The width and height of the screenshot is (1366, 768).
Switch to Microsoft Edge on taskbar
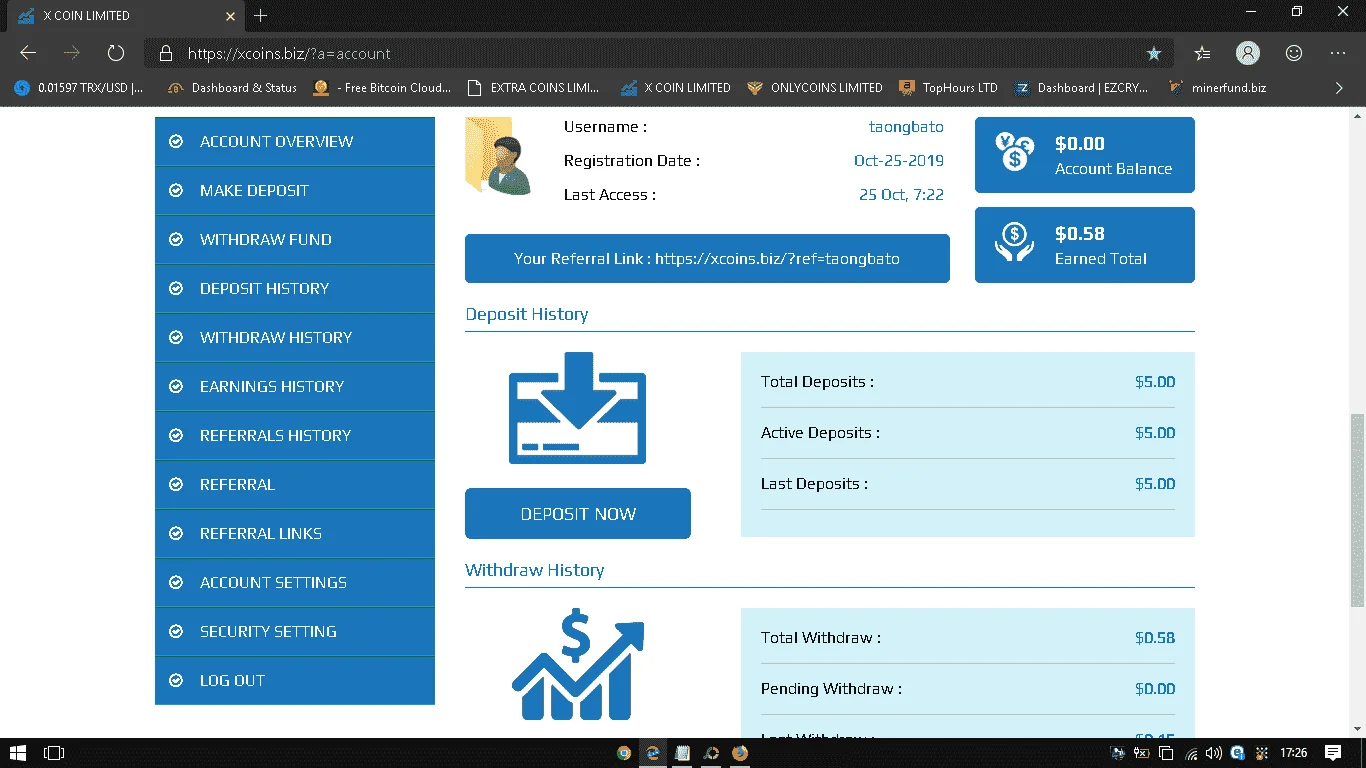(653, 753)
